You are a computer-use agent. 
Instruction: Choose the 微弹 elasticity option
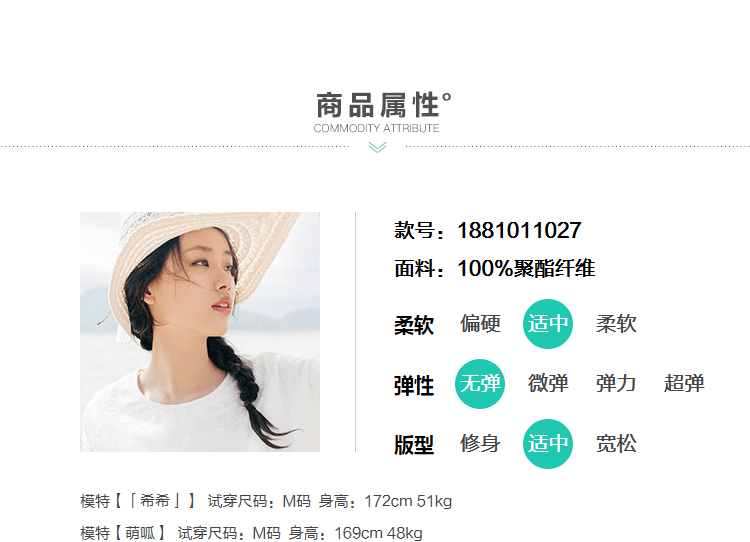[548, 384]
